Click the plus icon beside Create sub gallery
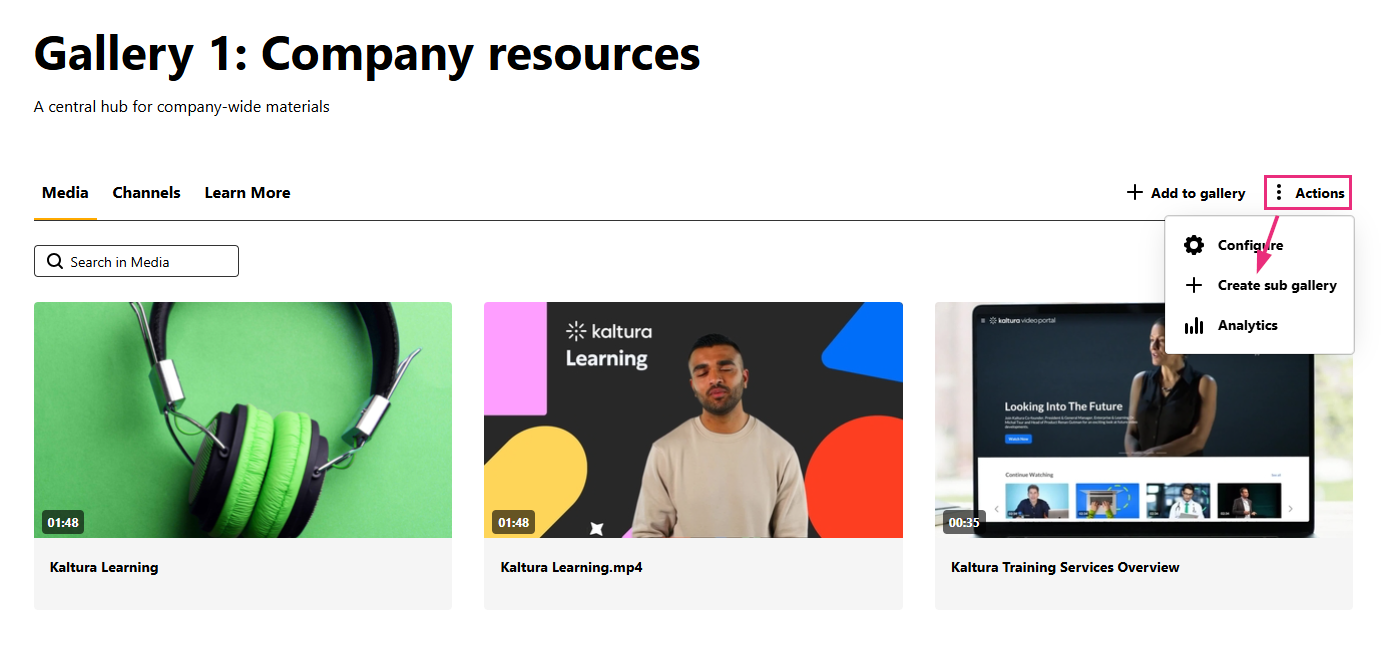Image resolution: width=1396 pixels, height=654 pixels. click(x=1193, y=285)
